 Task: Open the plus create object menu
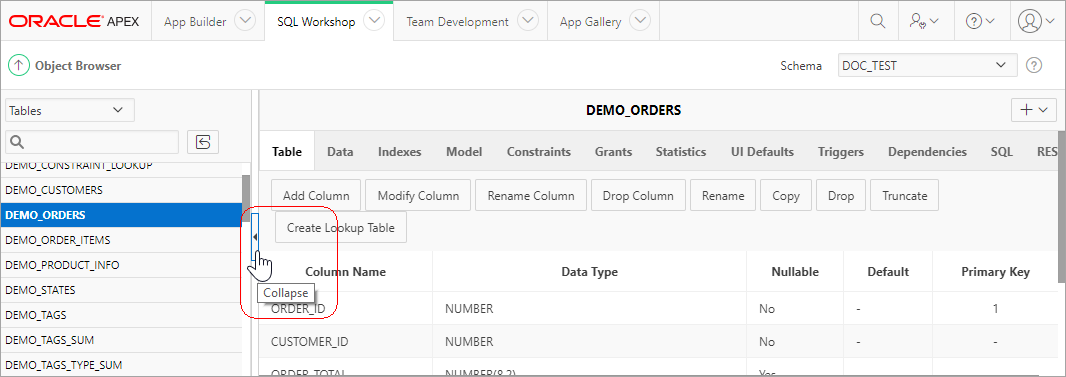click(1034, 110)
